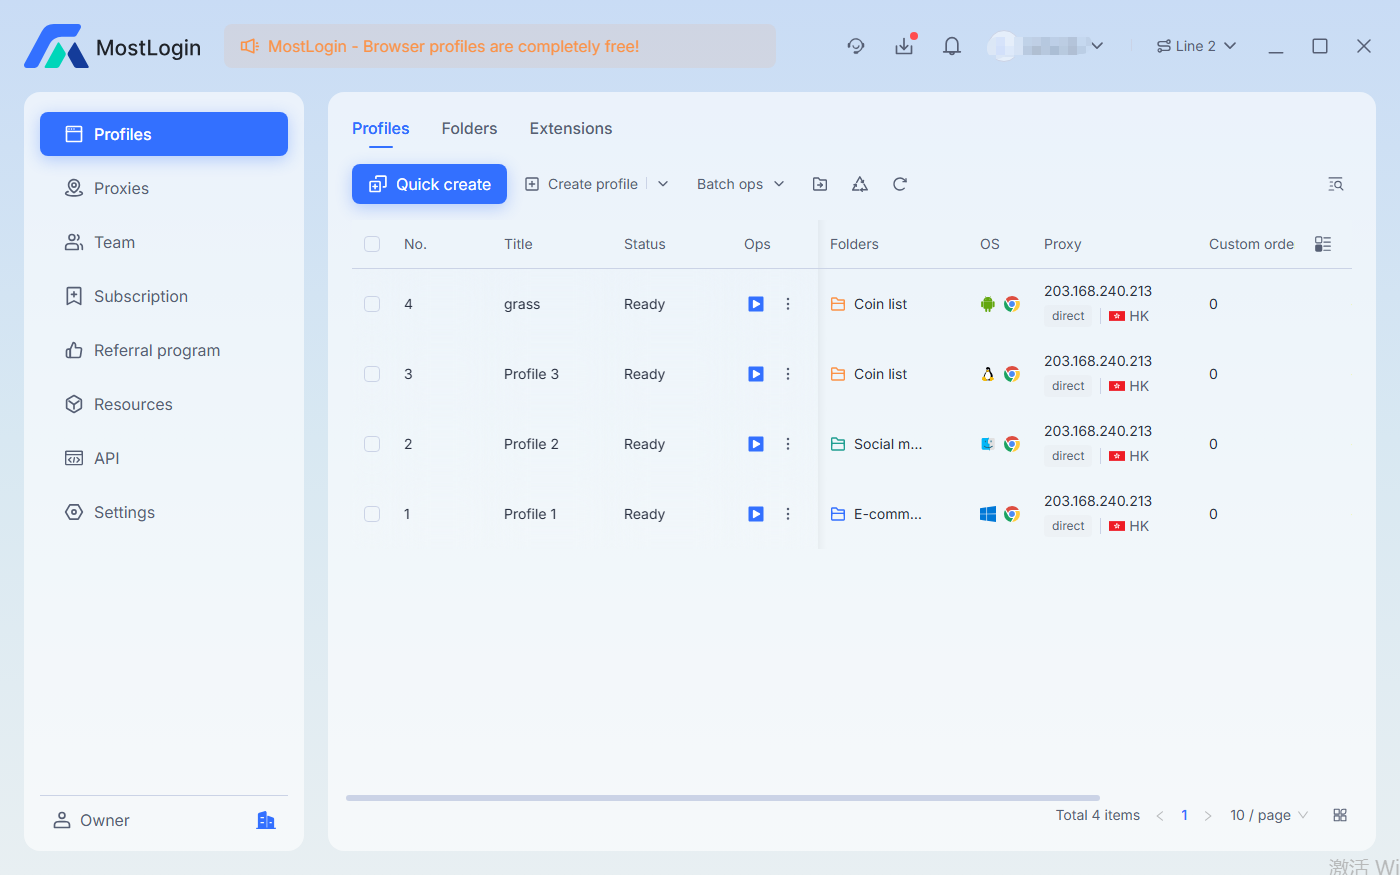Open the search filter icon above the table

point(1336,184)
